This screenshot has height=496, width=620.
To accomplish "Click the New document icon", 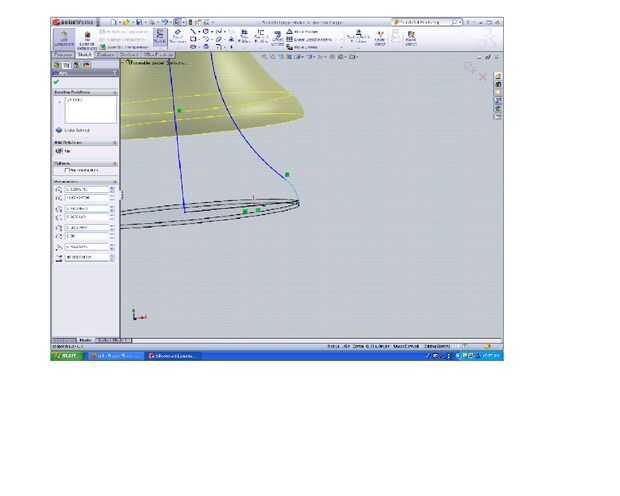I will click(x=114, y=23).
